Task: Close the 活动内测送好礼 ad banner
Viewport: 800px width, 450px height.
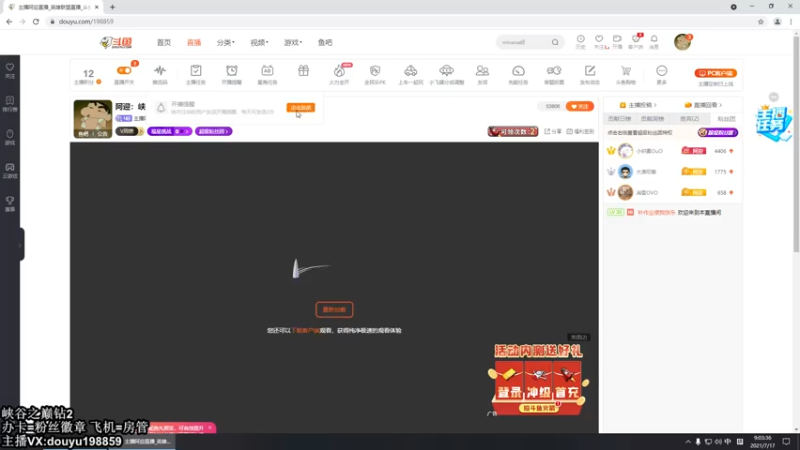Action: click(579, 337)
